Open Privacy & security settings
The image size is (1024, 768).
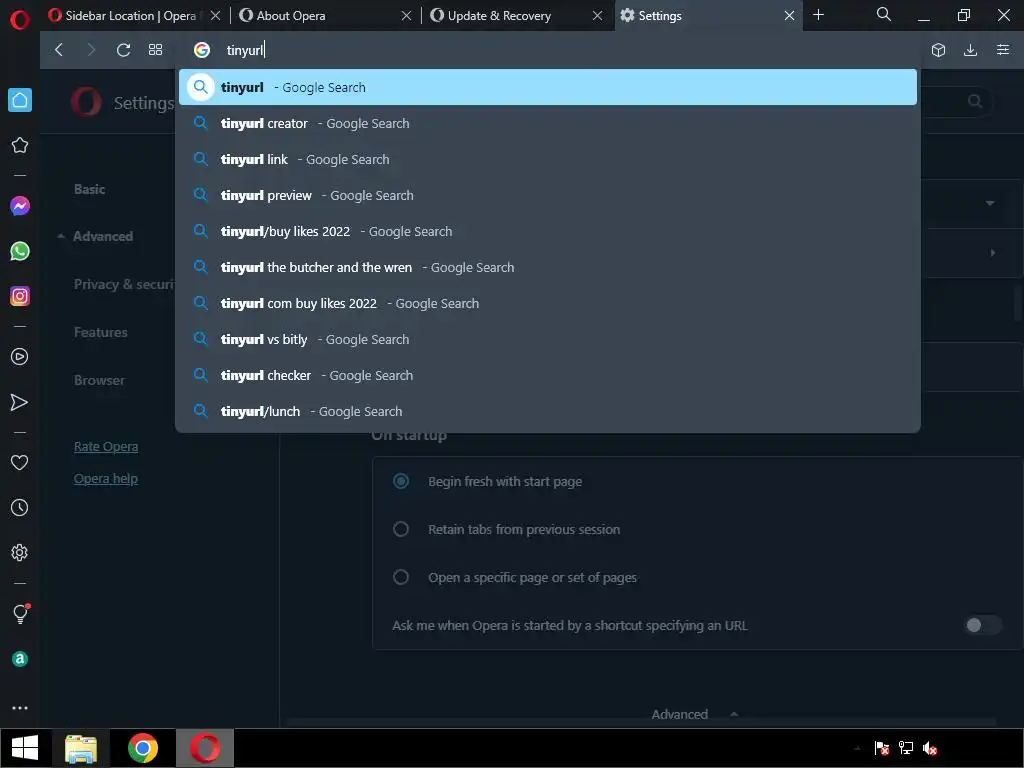tap(124, 284)
